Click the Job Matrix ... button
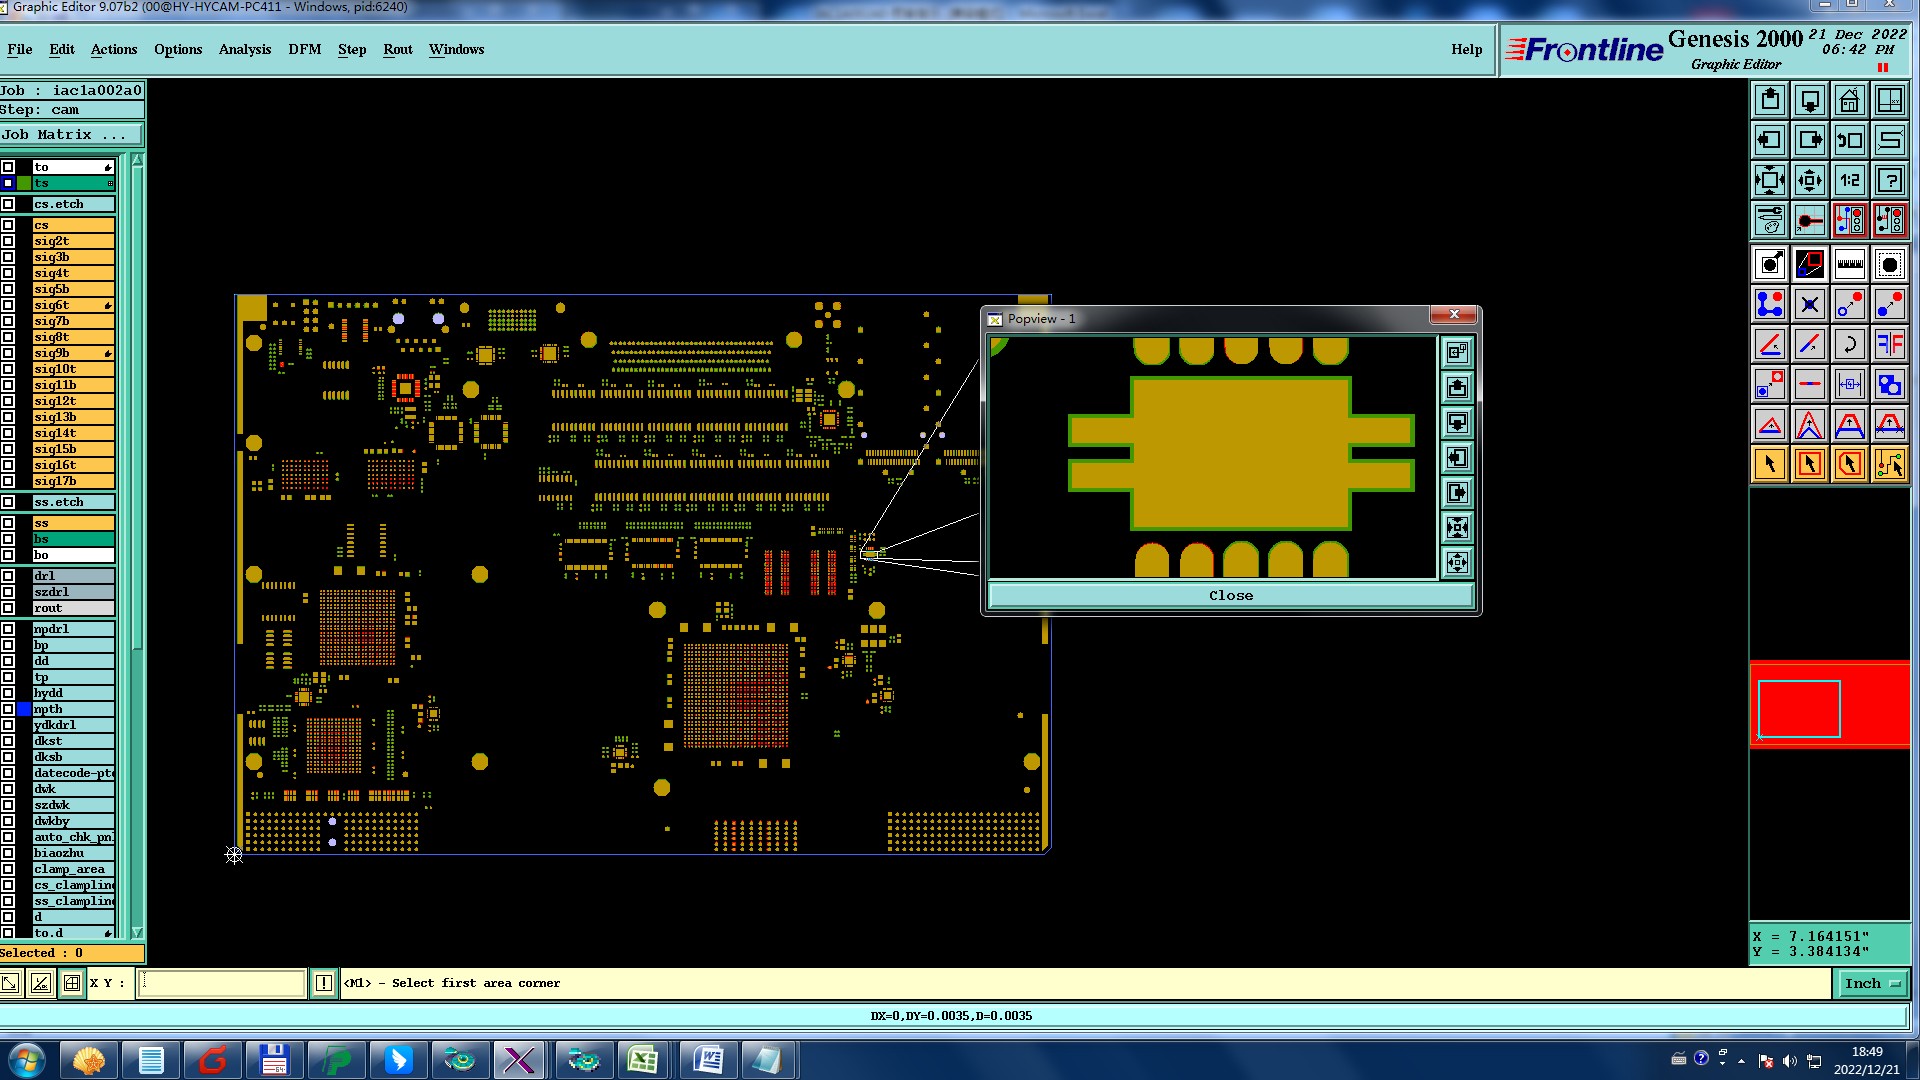This screenshot has width=1920, height=1080. click(72, 134)
